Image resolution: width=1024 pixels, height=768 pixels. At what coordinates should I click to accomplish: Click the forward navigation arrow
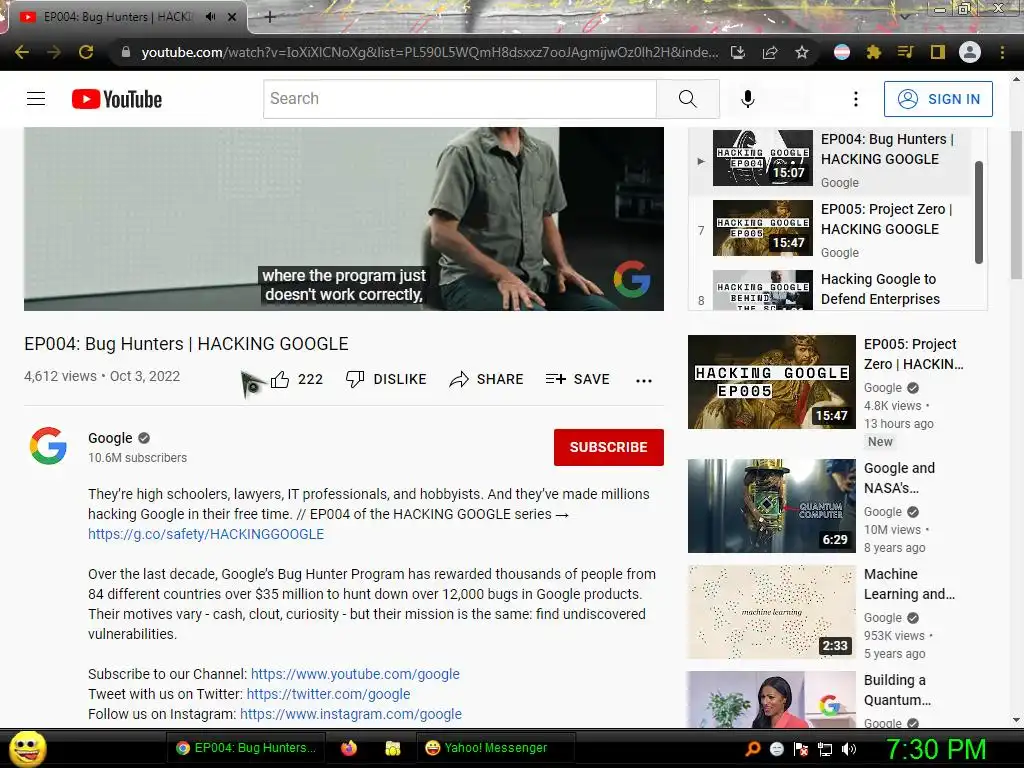(x=54, y=52)
